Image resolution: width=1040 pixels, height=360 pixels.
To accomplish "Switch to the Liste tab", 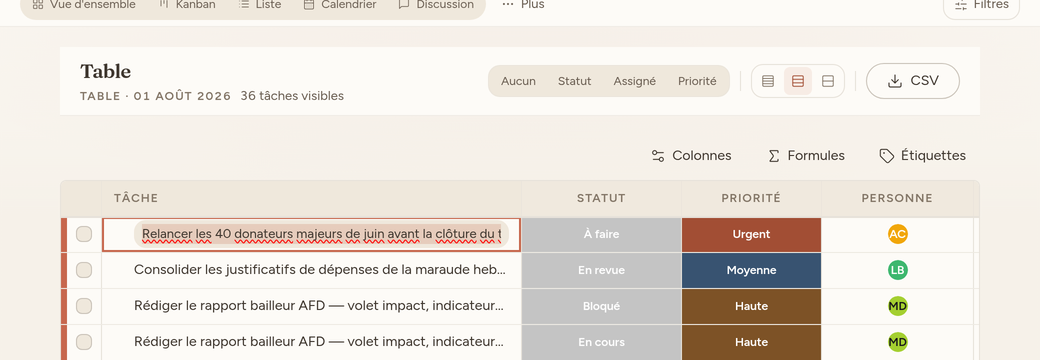I will 260,5.
